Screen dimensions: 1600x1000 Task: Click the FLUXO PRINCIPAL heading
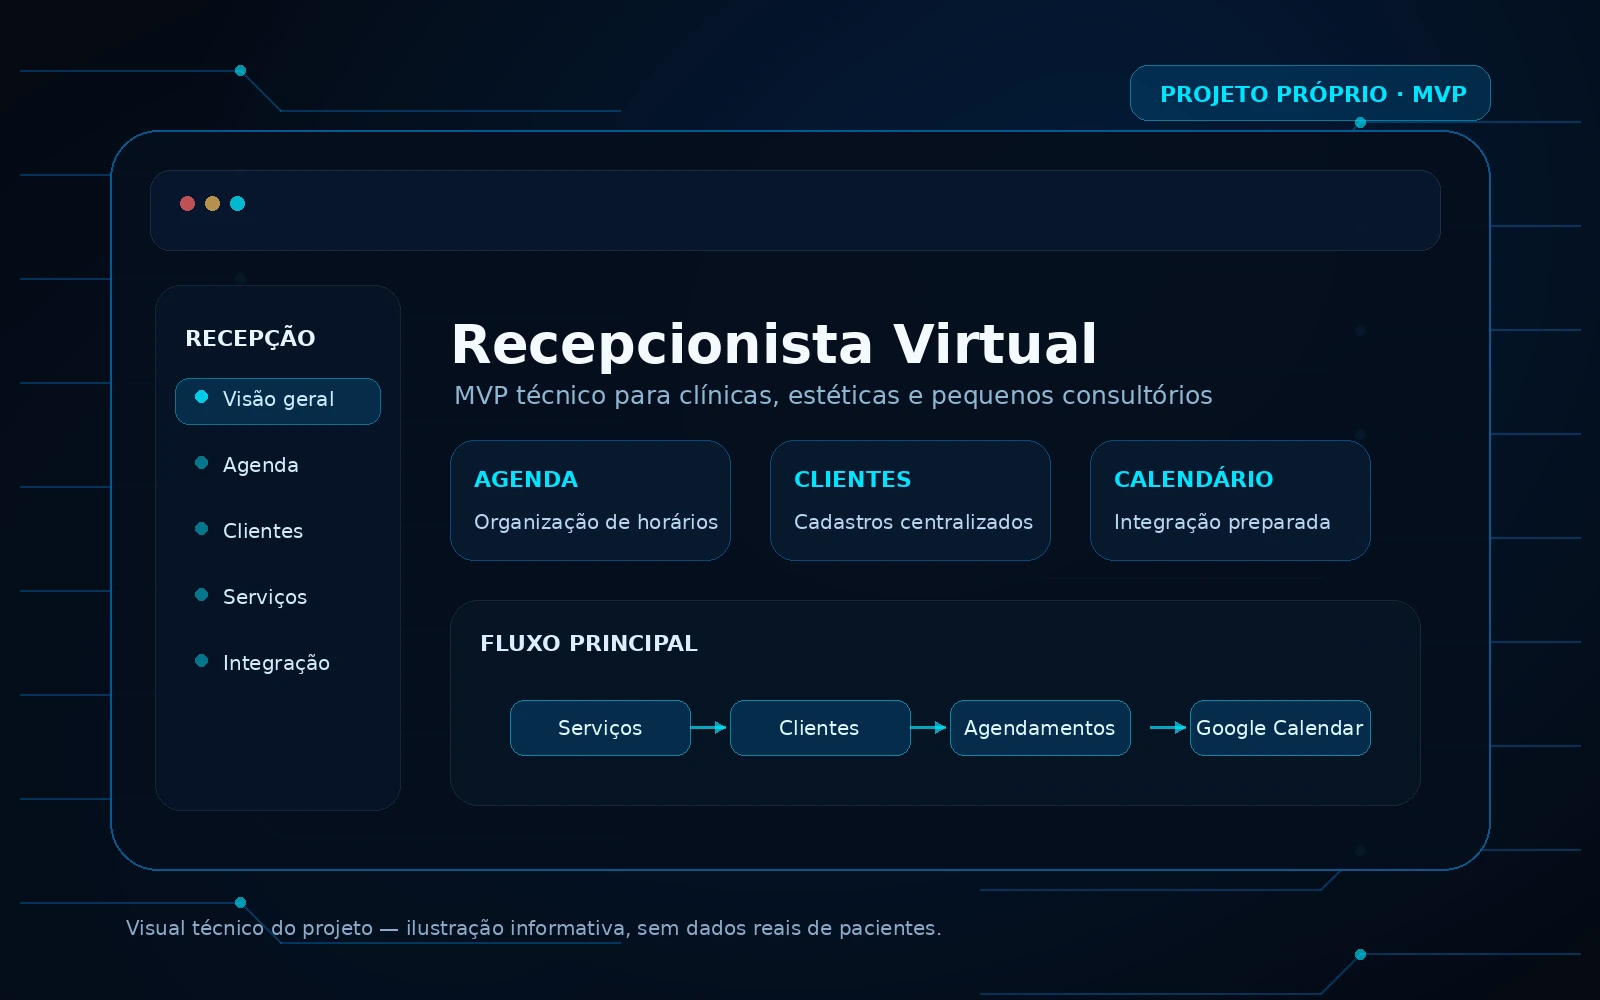pyautogui.click(x=589, y=643)
